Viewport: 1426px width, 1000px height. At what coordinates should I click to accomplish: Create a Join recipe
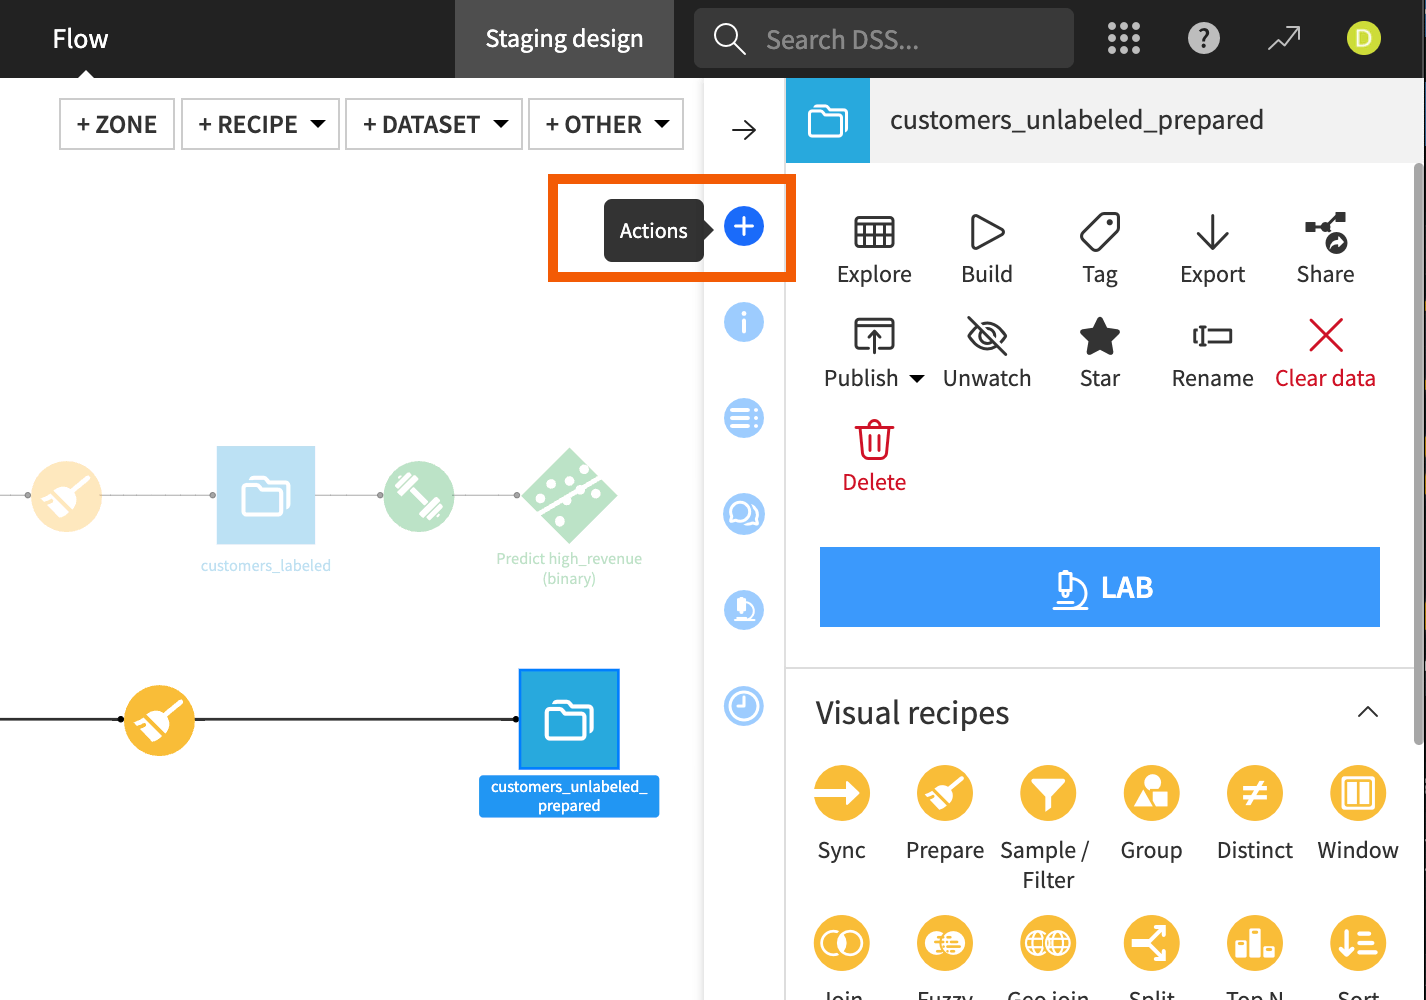842,943
